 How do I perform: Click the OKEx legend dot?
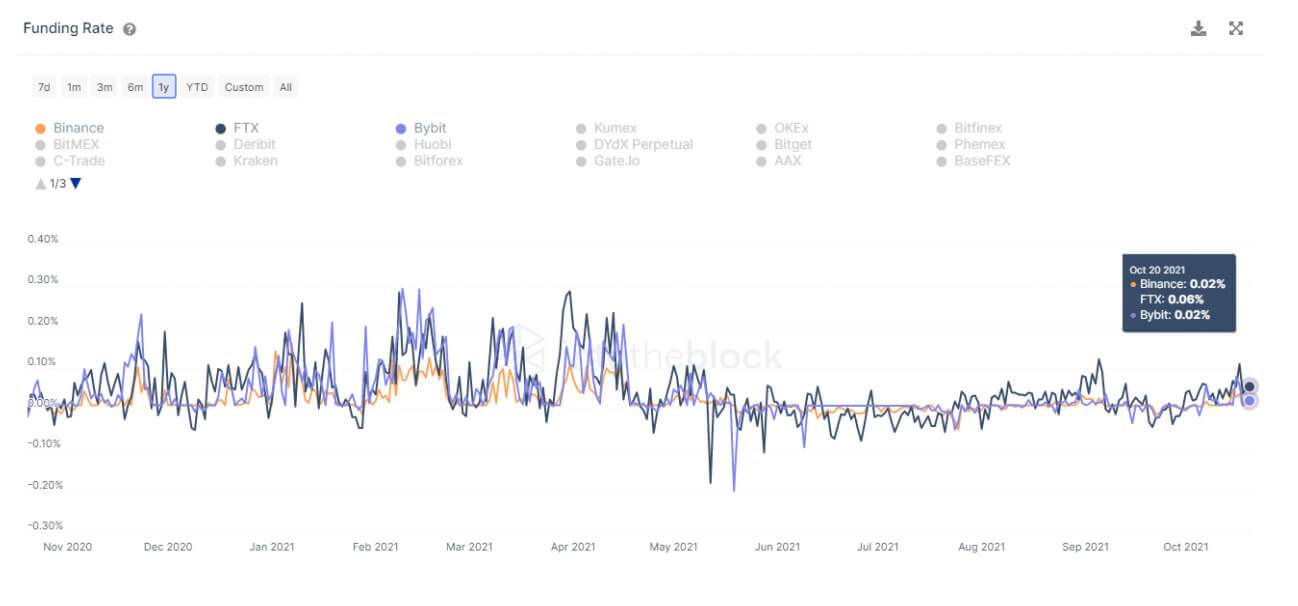coord(760,128)
